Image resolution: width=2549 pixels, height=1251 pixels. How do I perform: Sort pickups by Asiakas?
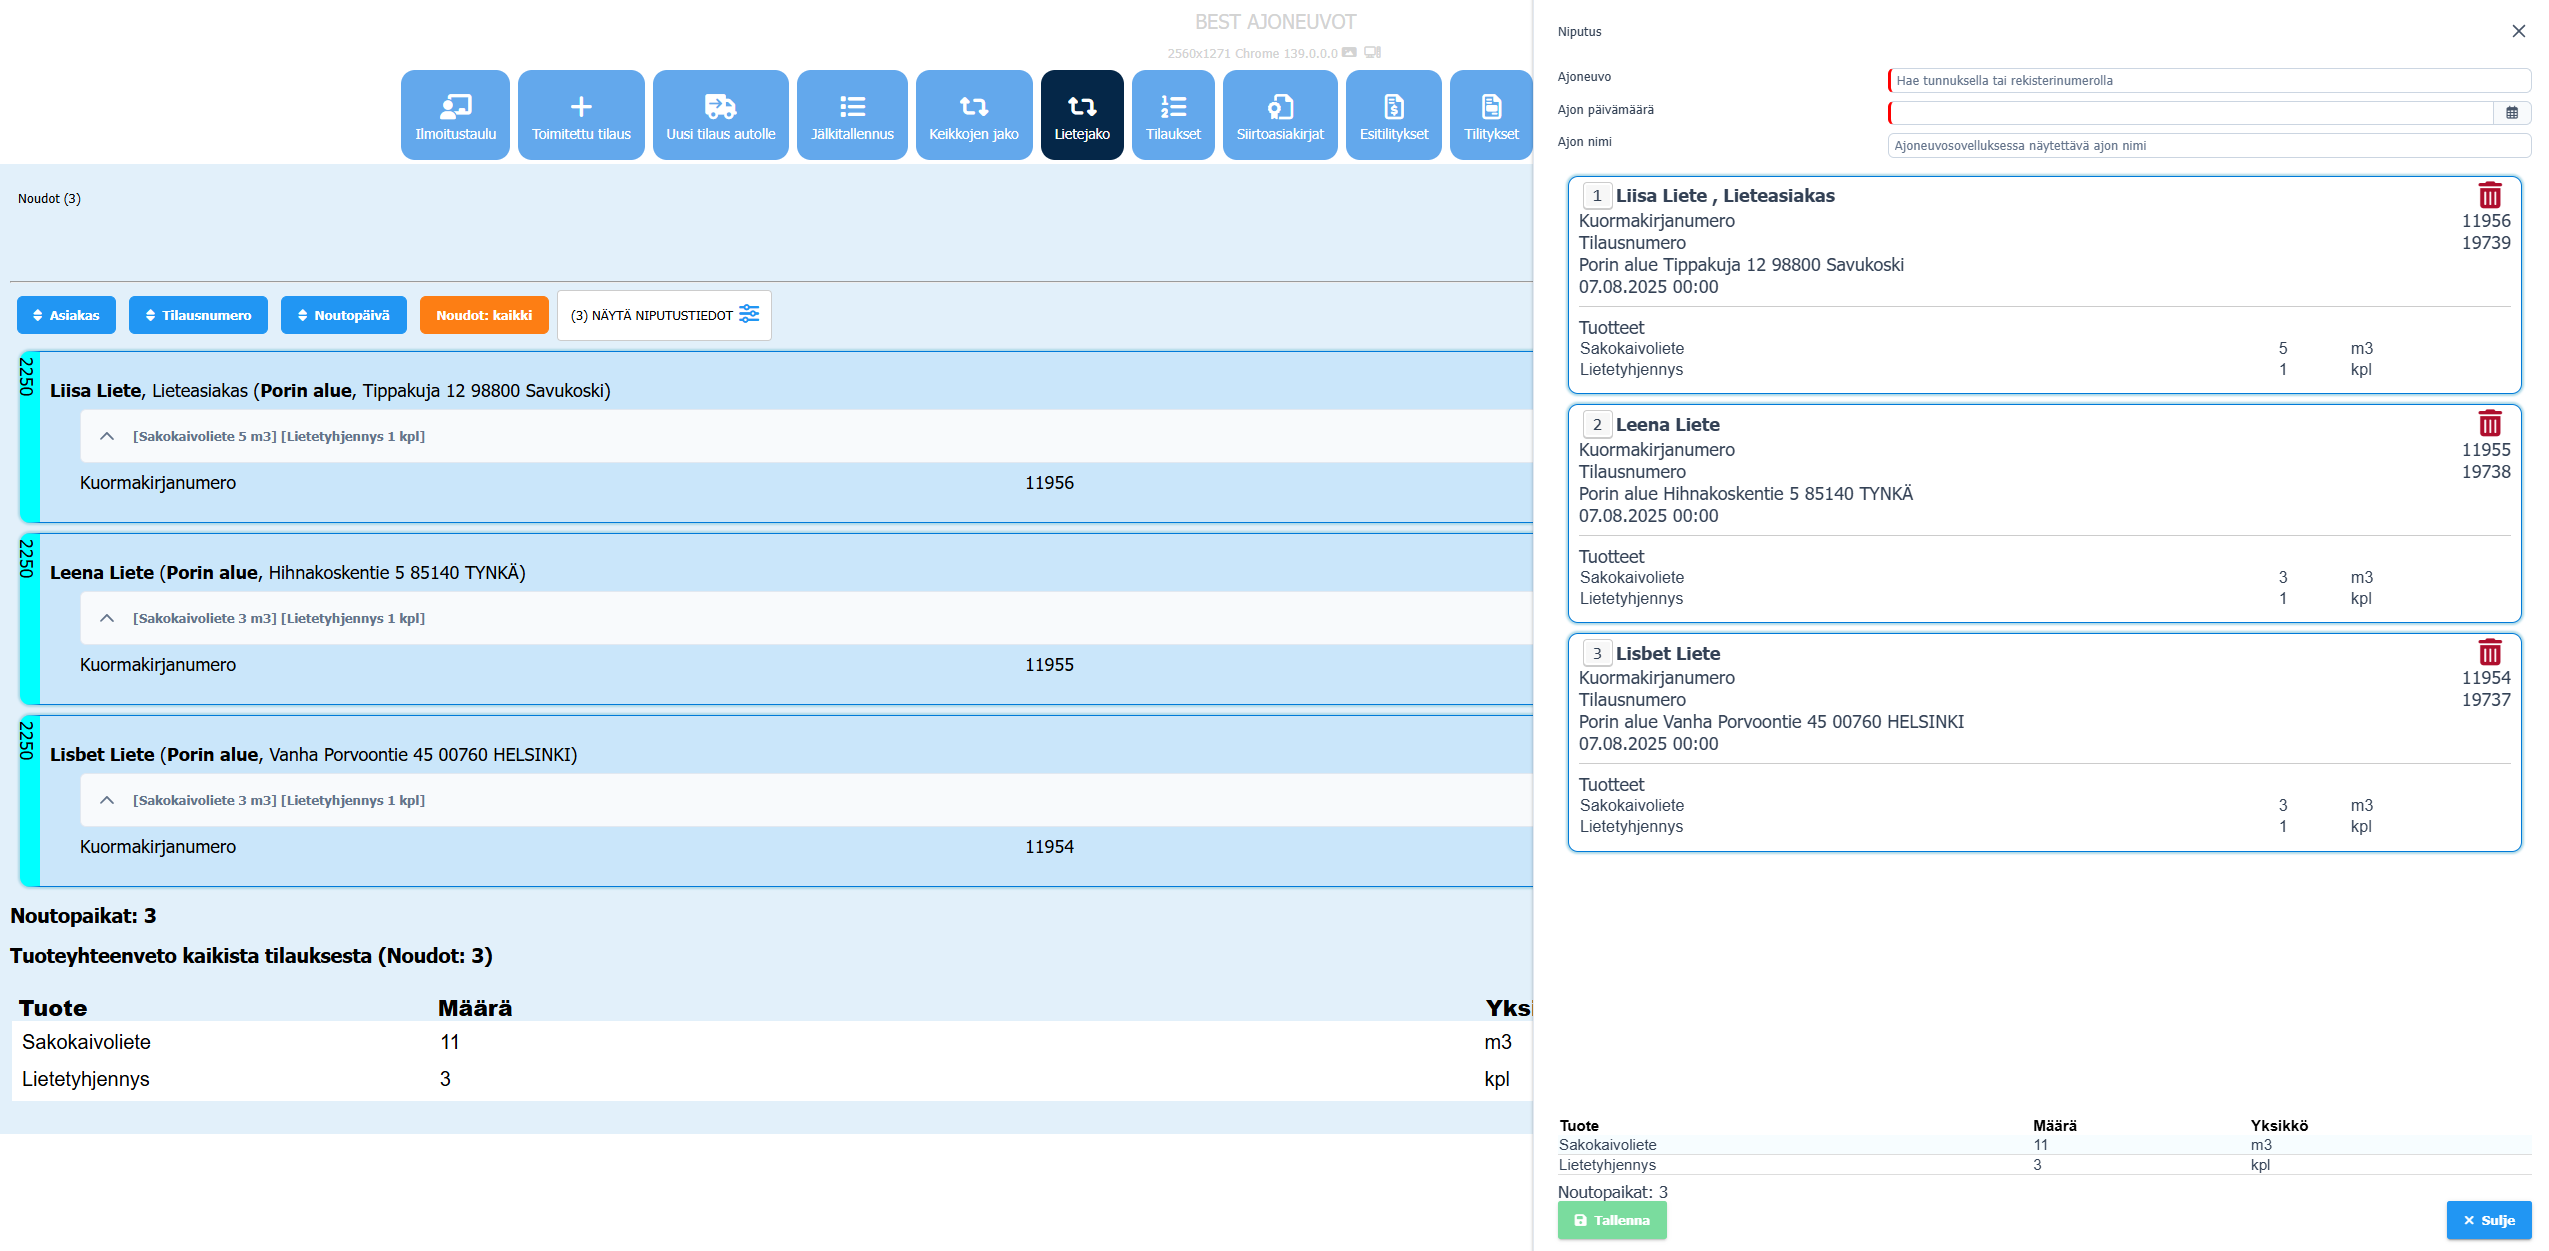click(x=66, y=315)
